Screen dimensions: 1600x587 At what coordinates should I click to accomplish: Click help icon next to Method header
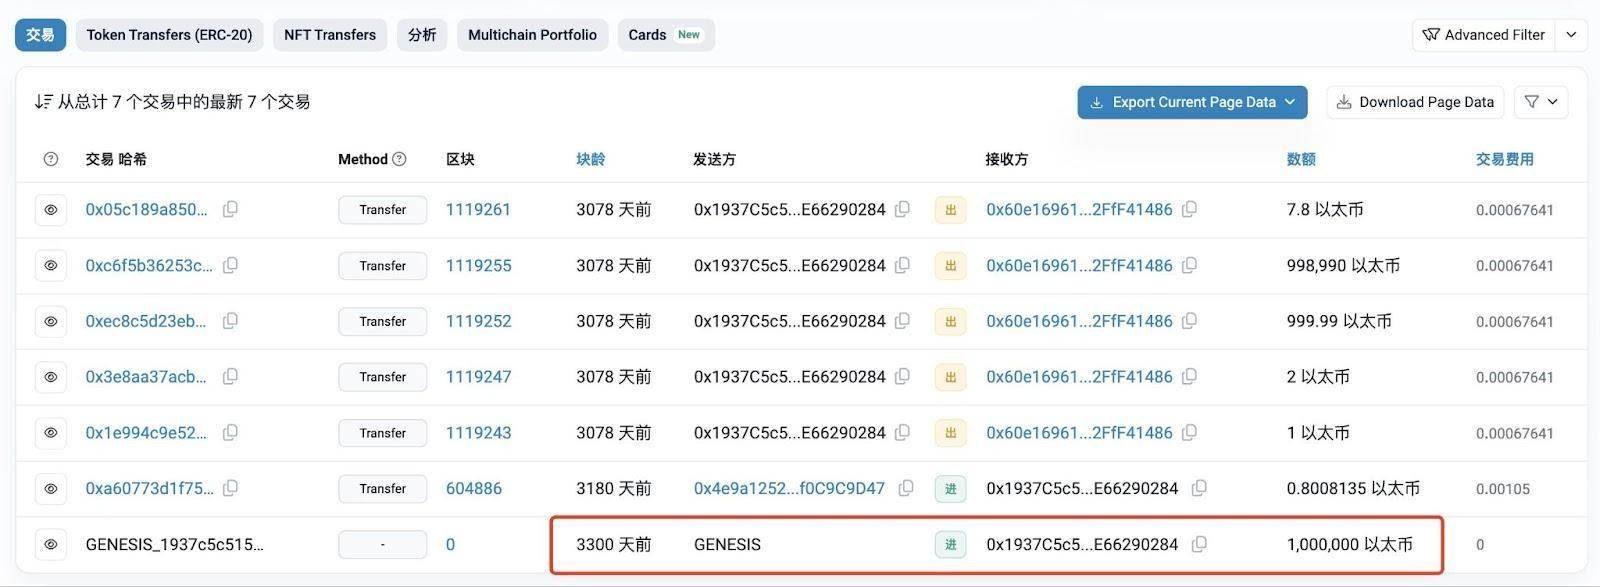(400, 159)
